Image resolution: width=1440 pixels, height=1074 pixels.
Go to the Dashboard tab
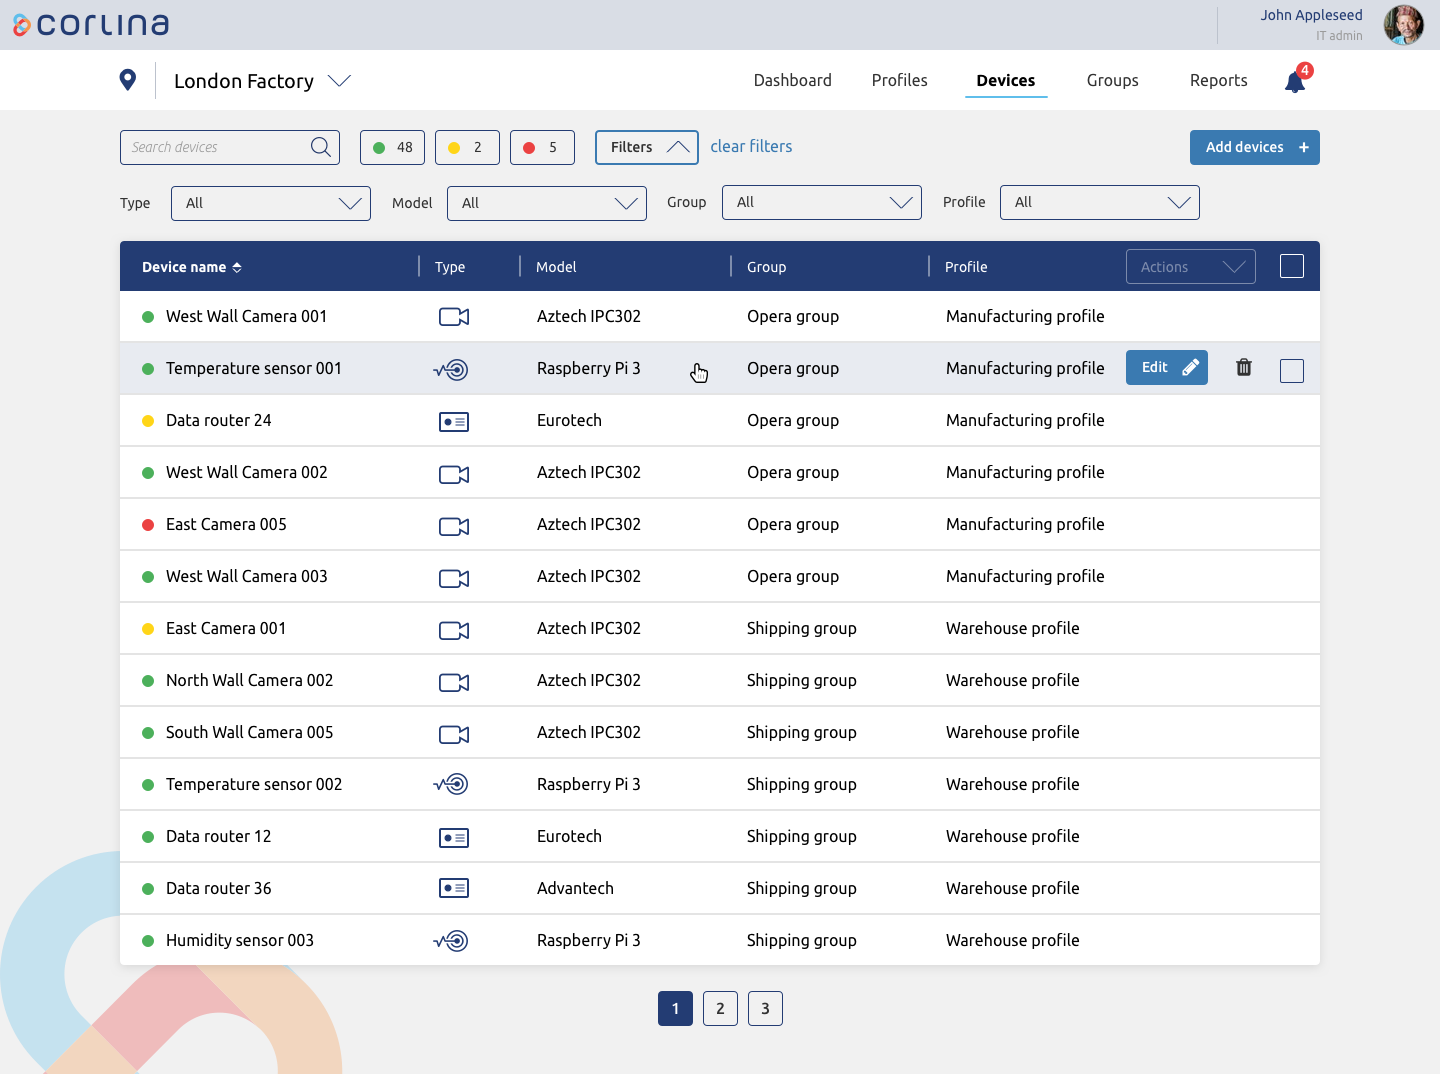point(793,80)
